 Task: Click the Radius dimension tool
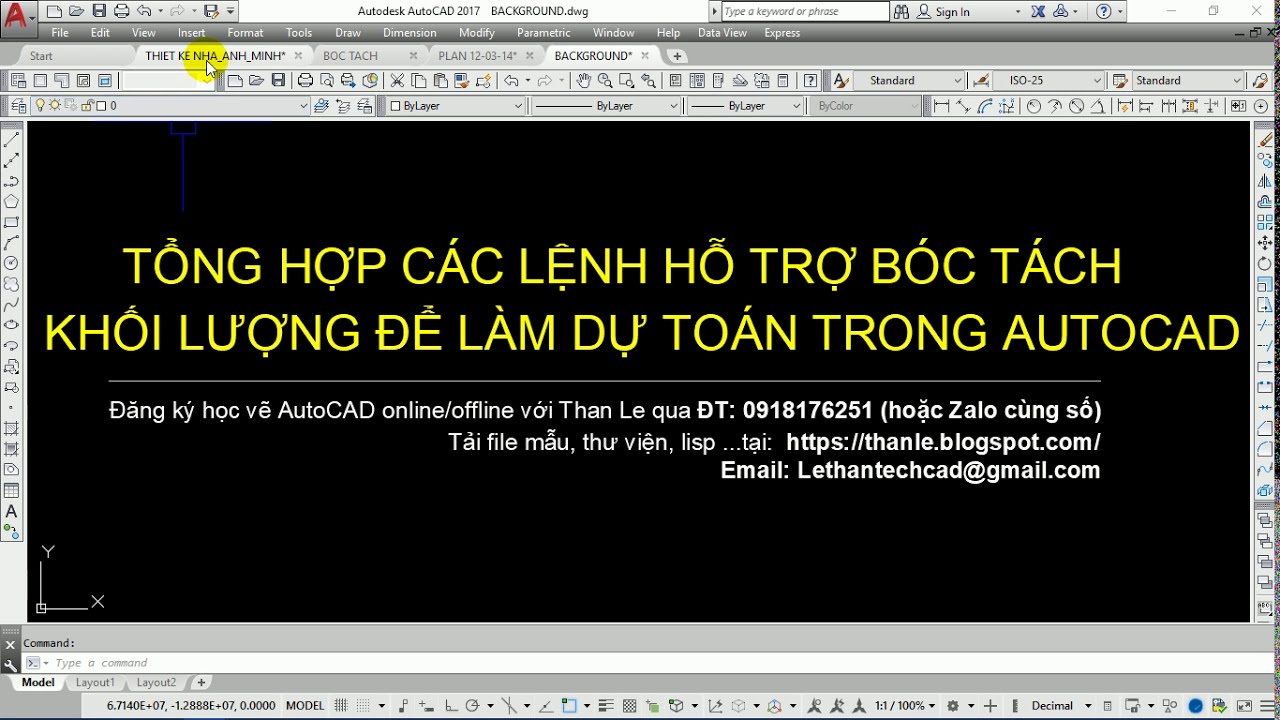(x=1034, y=105)
